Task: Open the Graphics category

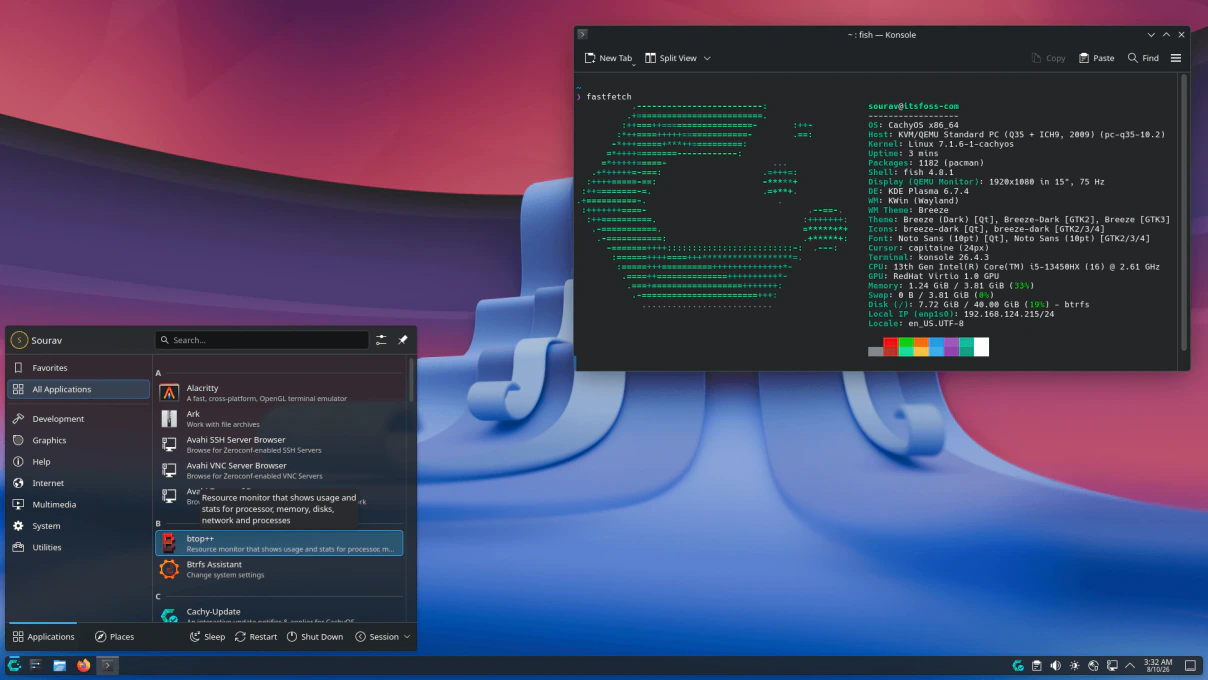Action: point(79,440)
